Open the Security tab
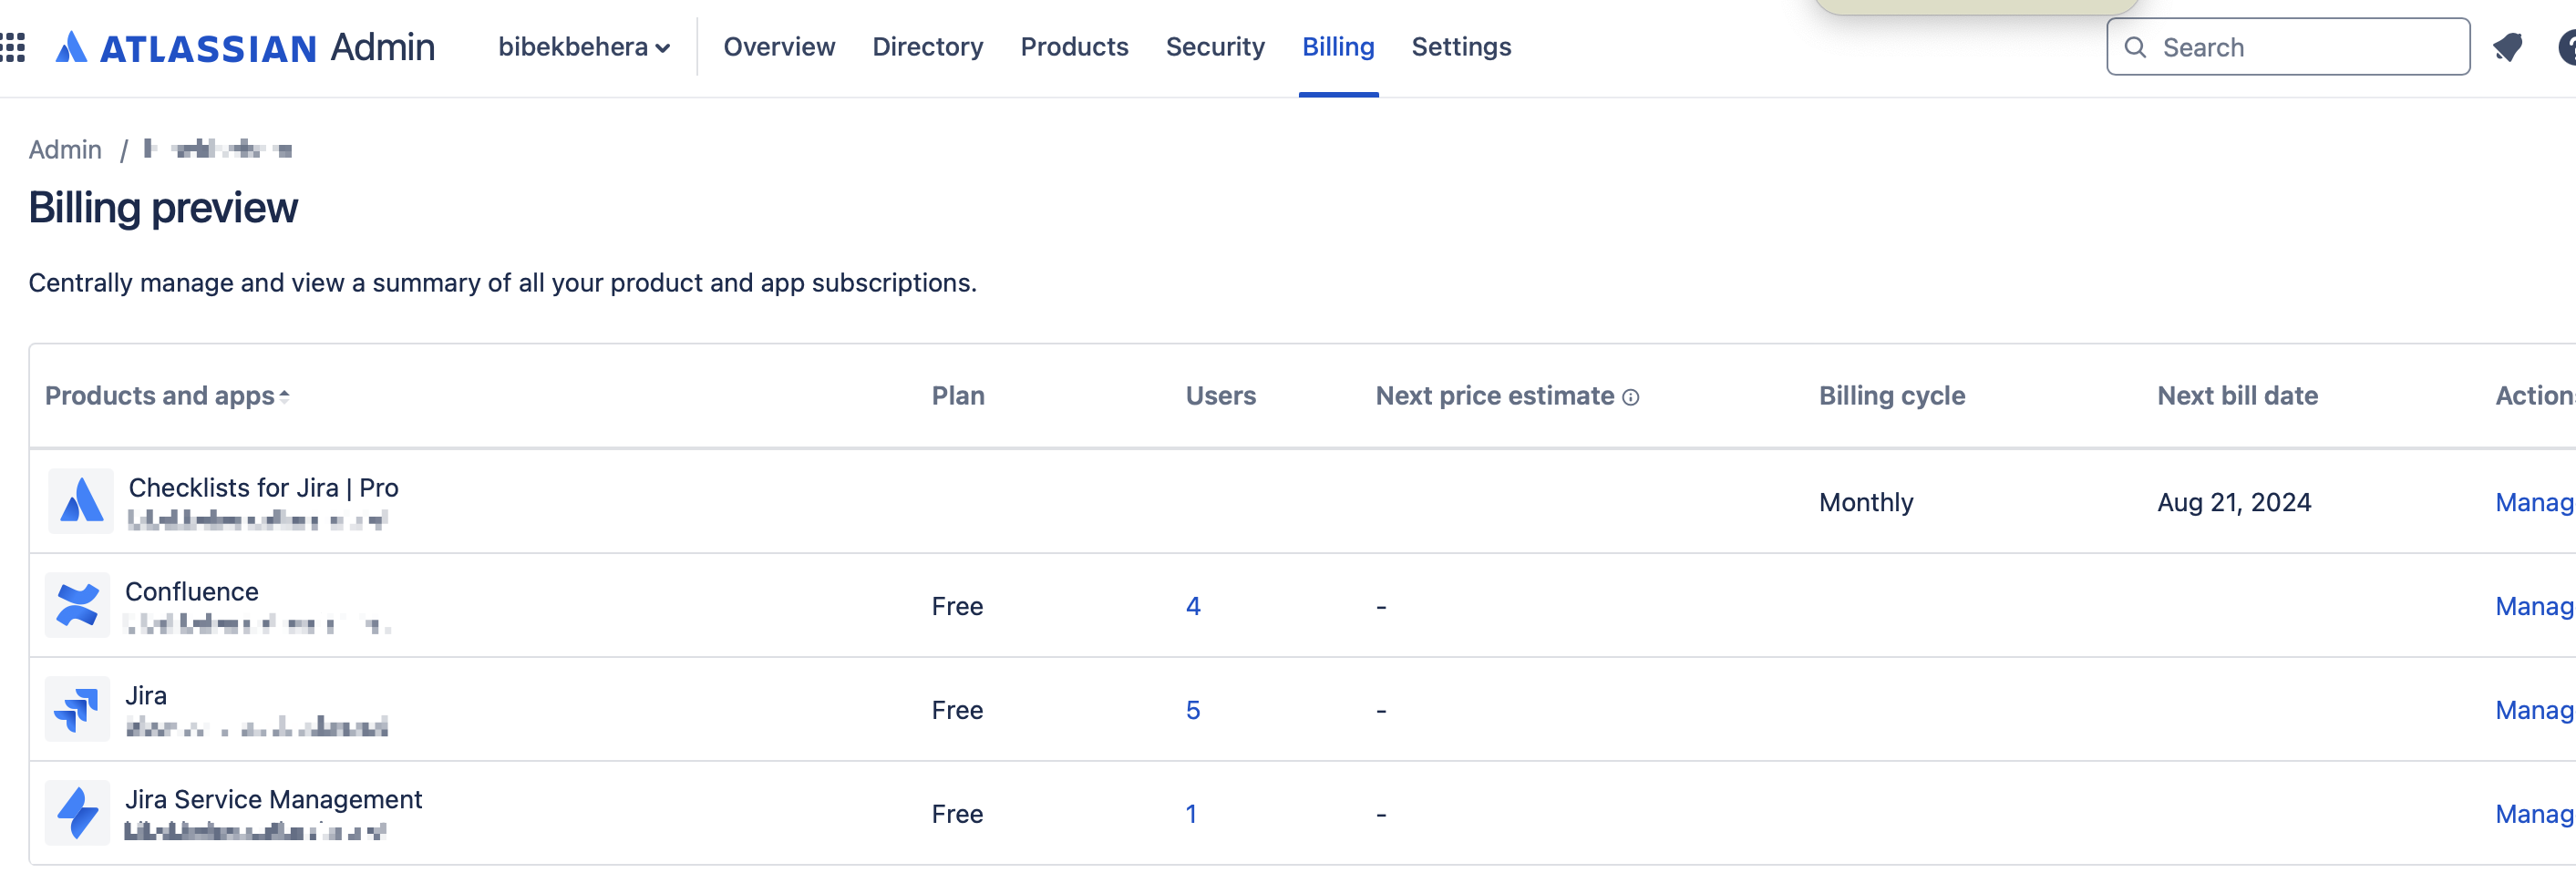Viewport: 2576px width, 873px height. coord(1215,47)
